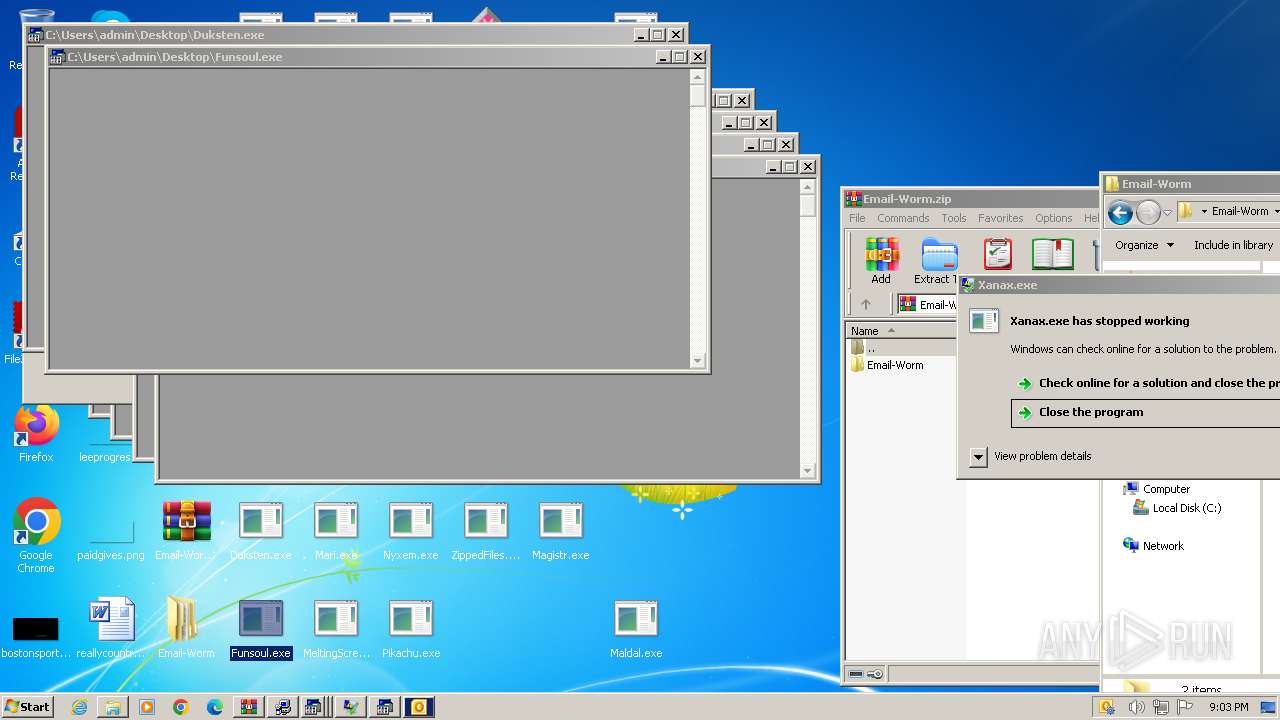
Task: Select the MeltingScre... desktop icon
Action: [x=336, y=629]
